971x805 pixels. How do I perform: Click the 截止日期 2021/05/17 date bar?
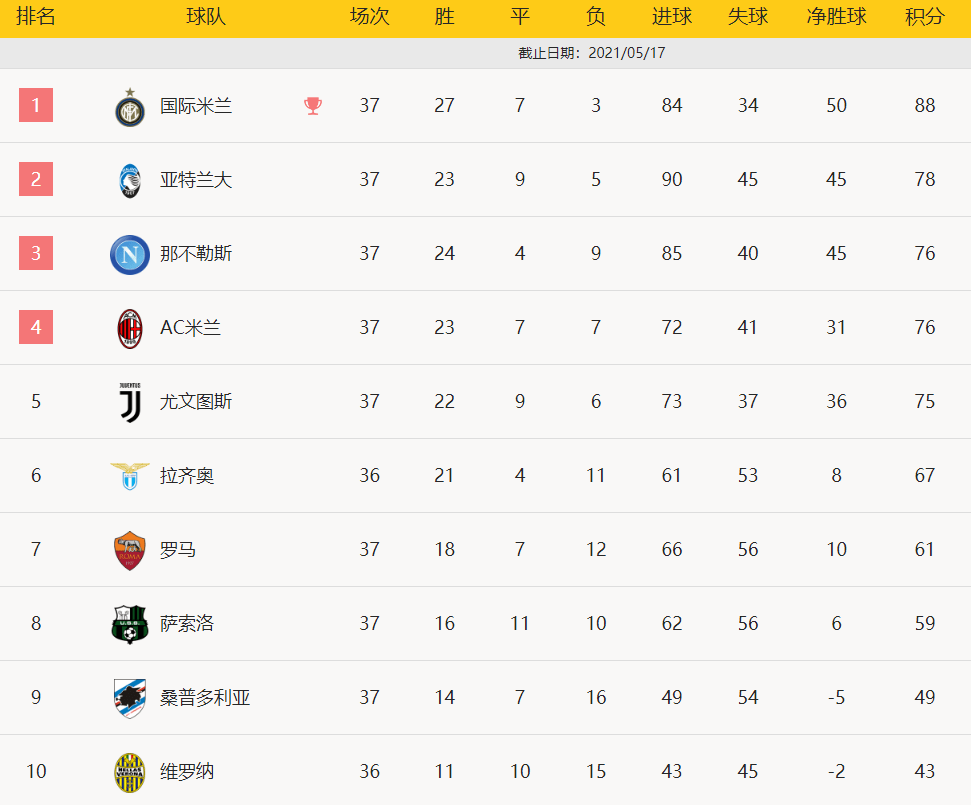click(x=592, y=53)
